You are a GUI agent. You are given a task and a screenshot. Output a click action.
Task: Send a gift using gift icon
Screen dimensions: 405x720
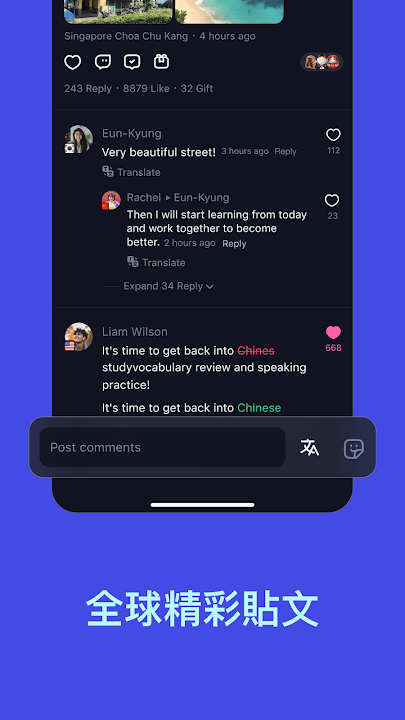point(162,62)
